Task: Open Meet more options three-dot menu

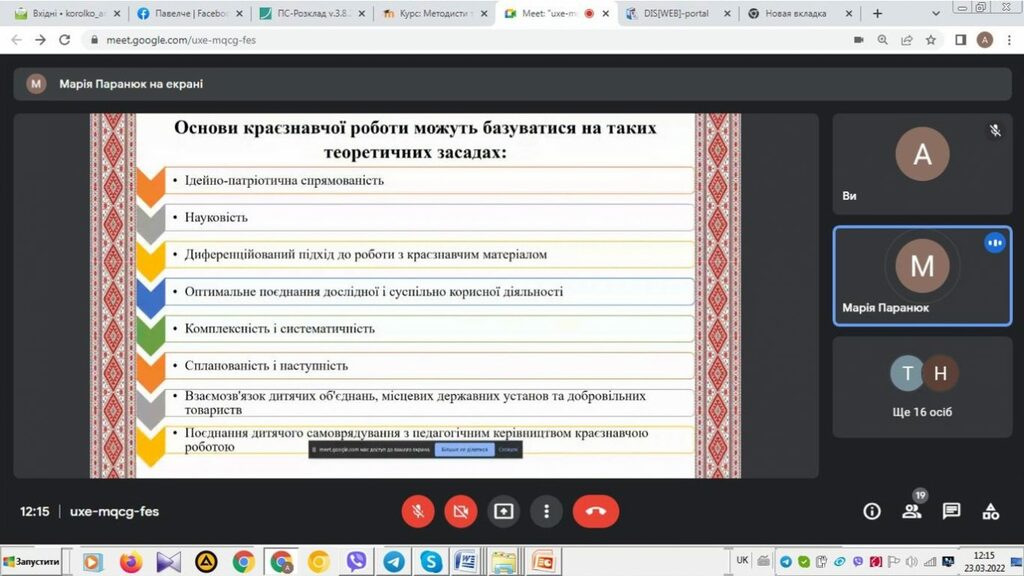Action: (546, 511)
